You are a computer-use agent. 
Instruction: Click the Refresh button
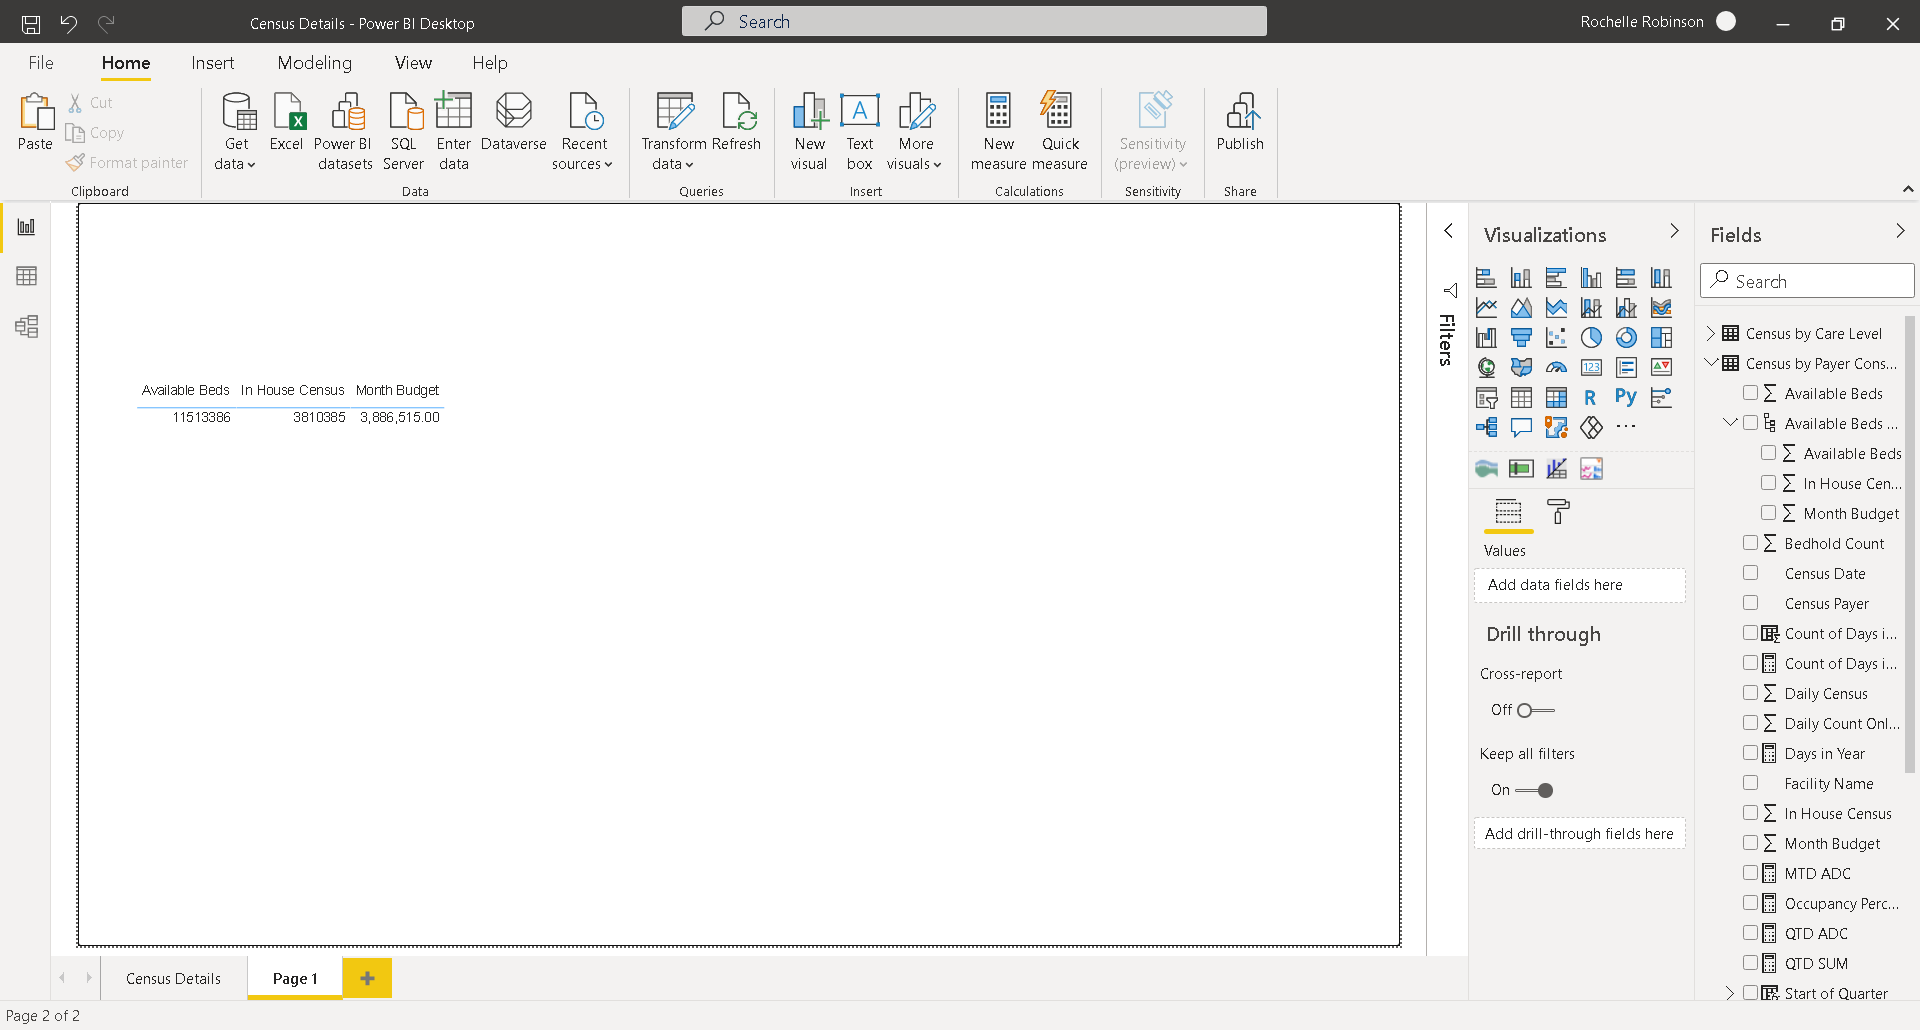(737, 122)
